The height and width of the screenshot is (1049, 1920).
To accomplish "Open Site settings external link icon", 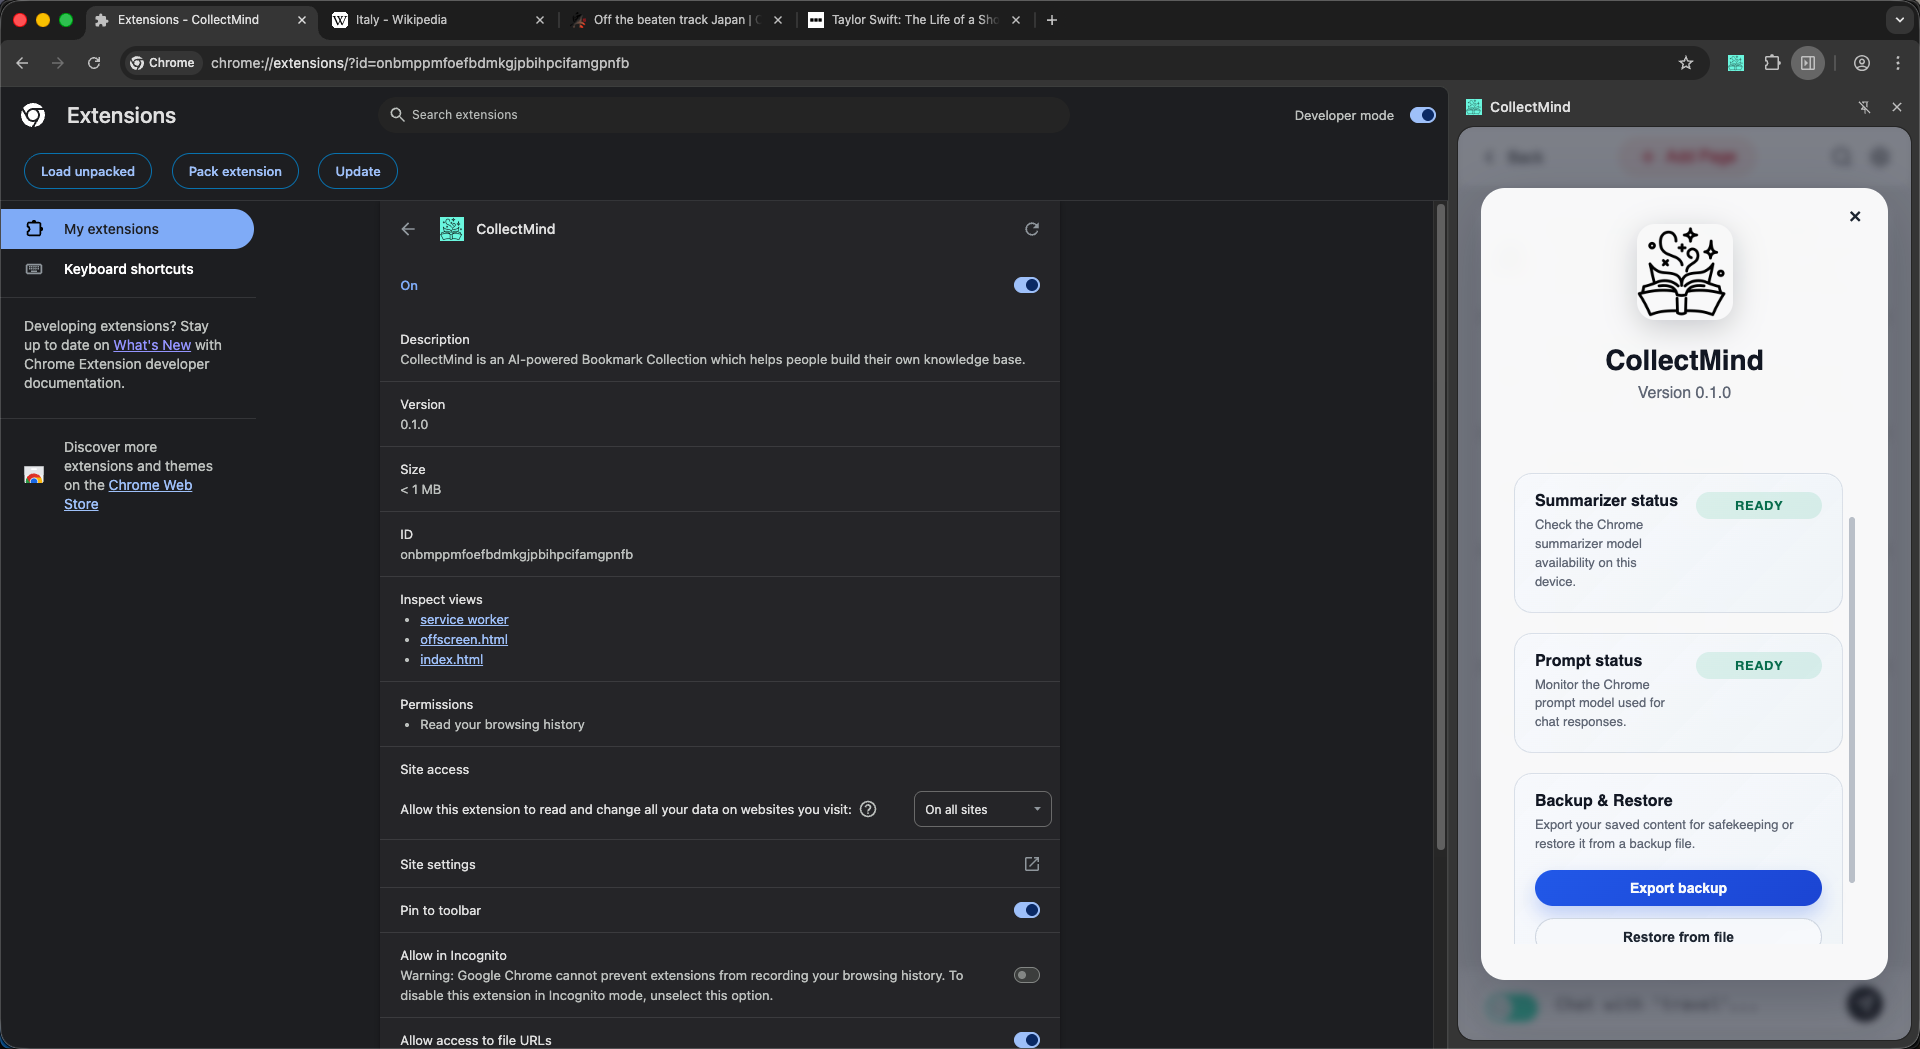I will [1032, 864].
